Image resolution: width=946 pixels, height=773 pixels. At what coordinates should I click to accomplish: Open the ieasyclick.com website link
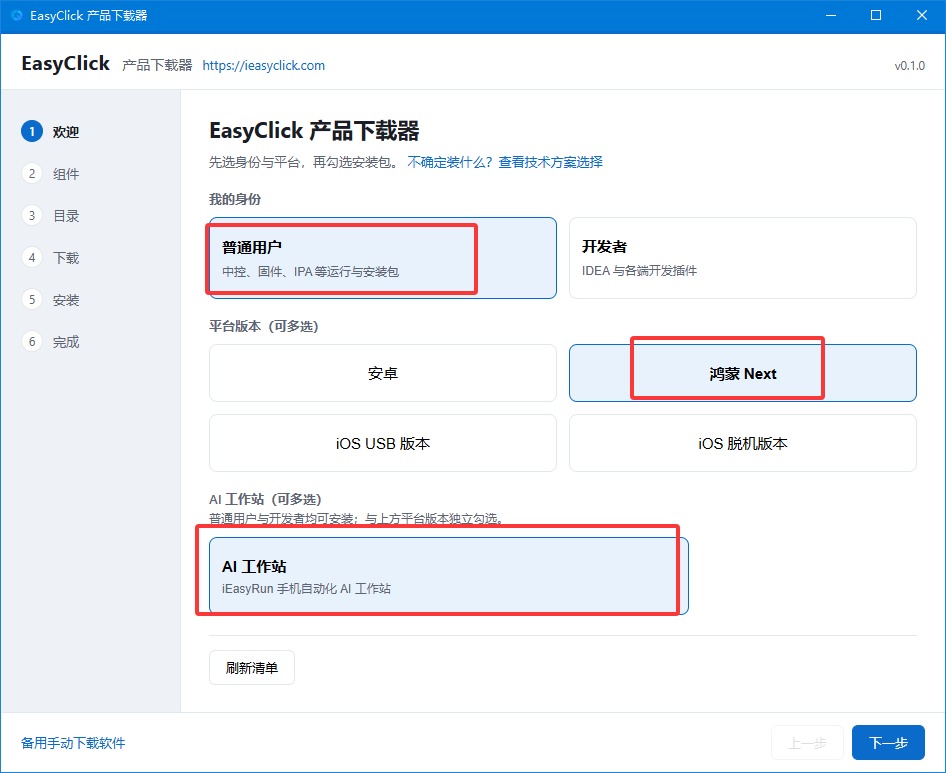click(x=264, y=65)
